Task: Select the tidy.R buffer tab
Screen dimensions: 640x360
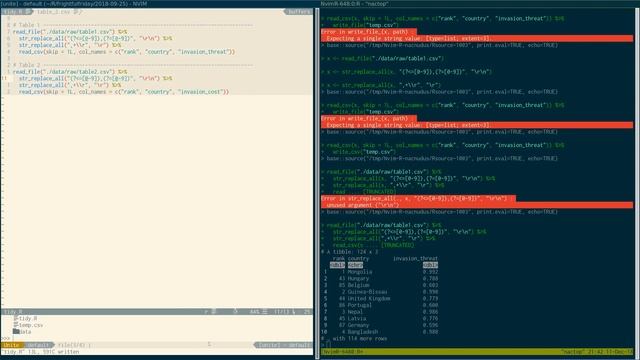Action: 16,12
